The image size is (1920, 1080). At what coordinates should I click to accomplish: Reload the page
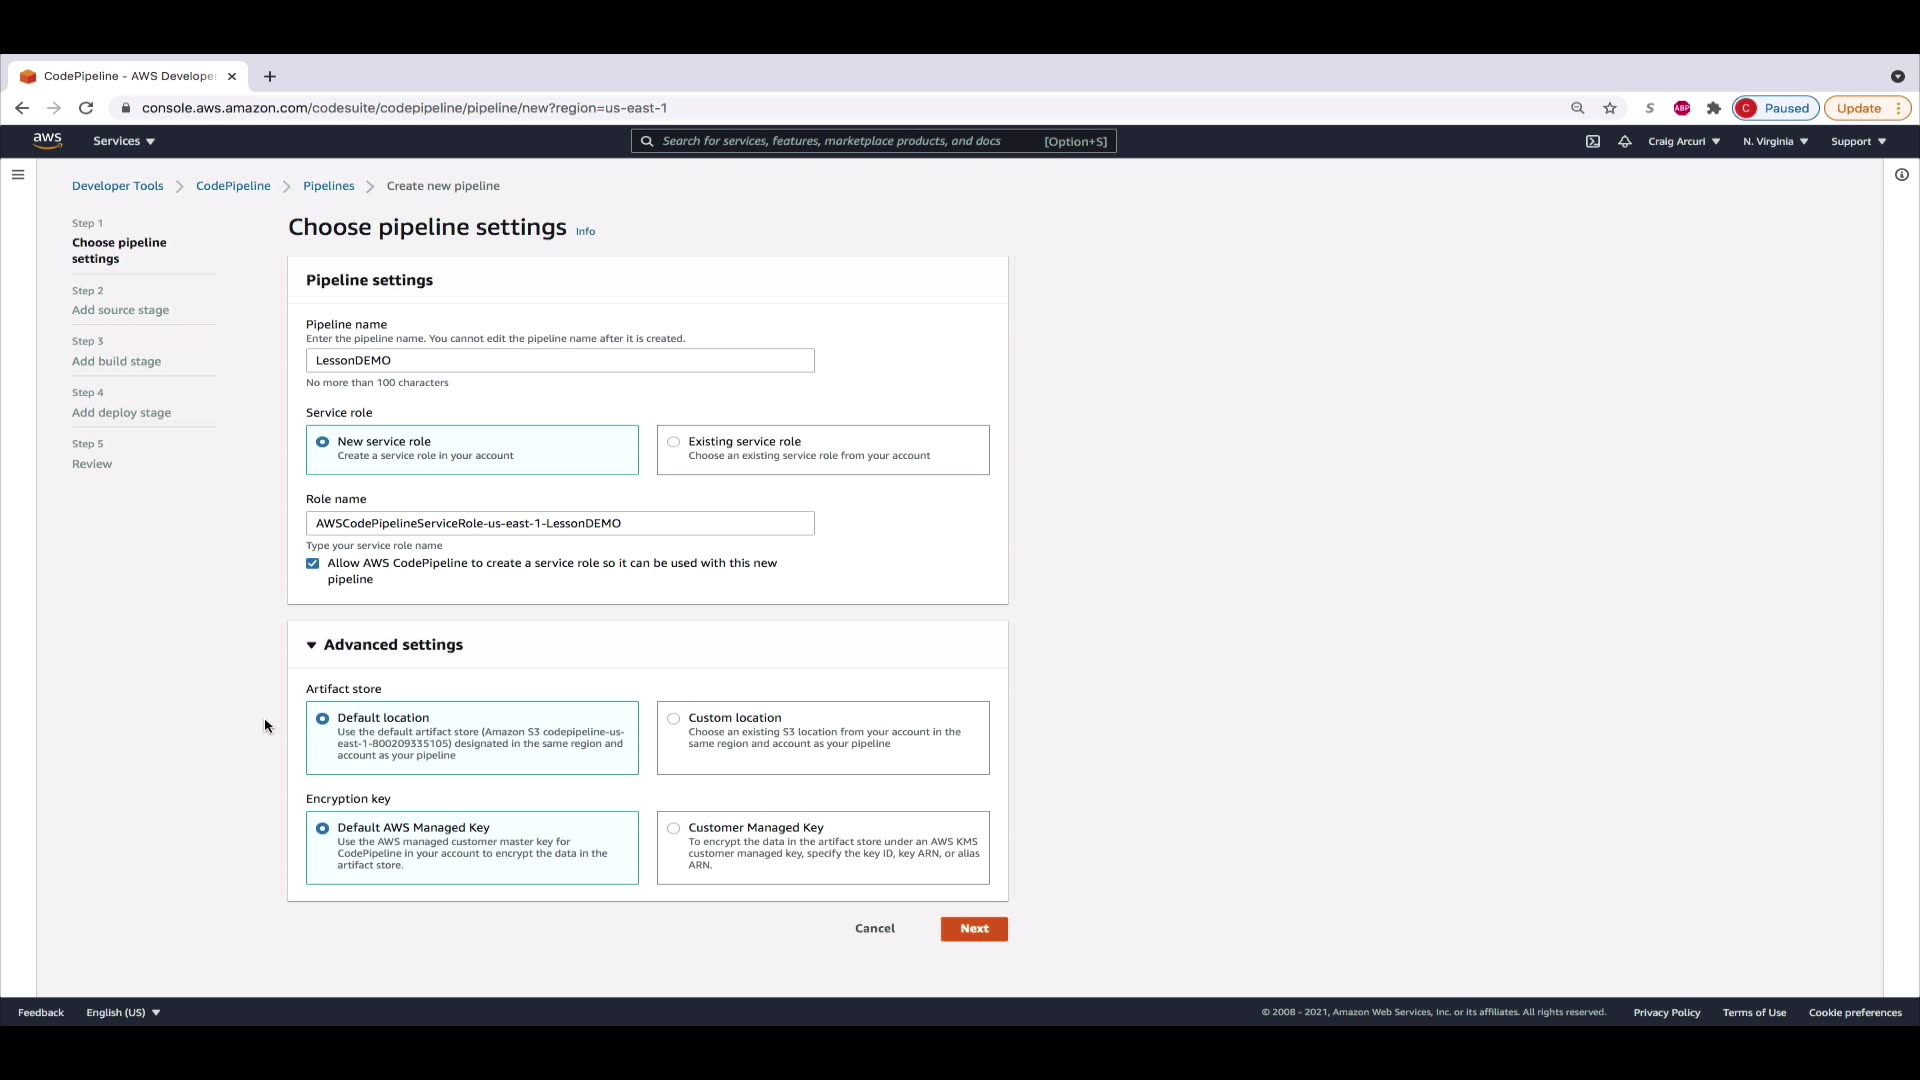tap(86, 108)
